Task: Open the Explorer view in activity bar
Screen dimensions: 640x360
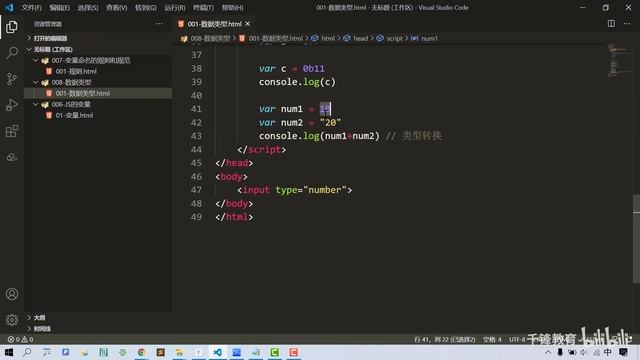Action: (x=12, y=27)
